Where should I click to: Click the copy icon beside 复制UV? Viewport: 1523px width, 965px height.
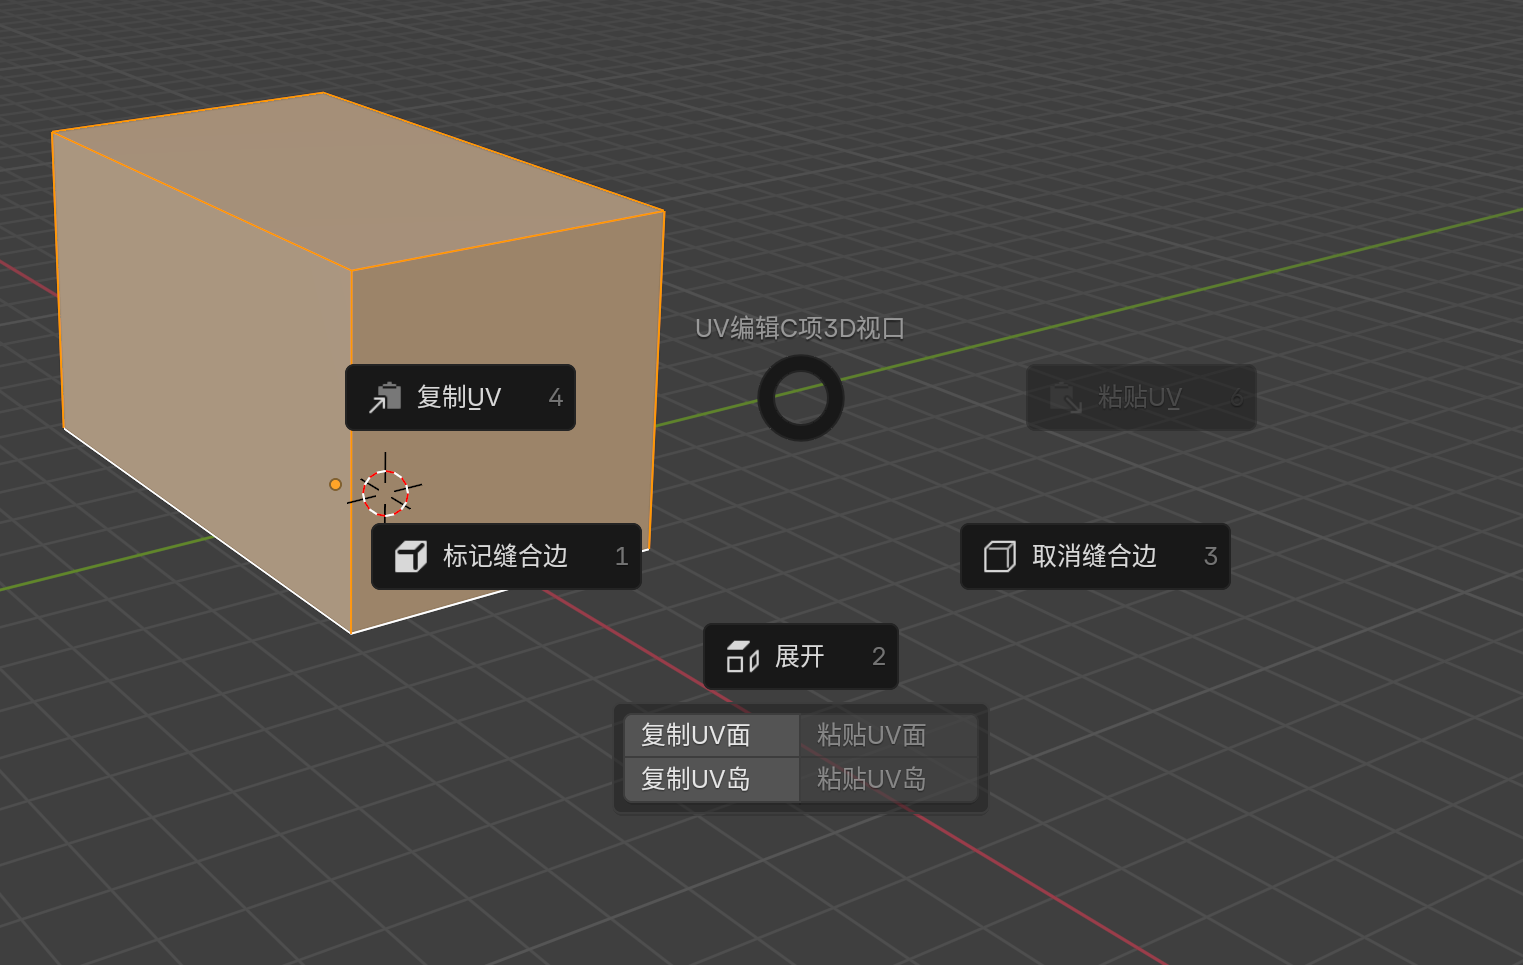click(385, 398)
